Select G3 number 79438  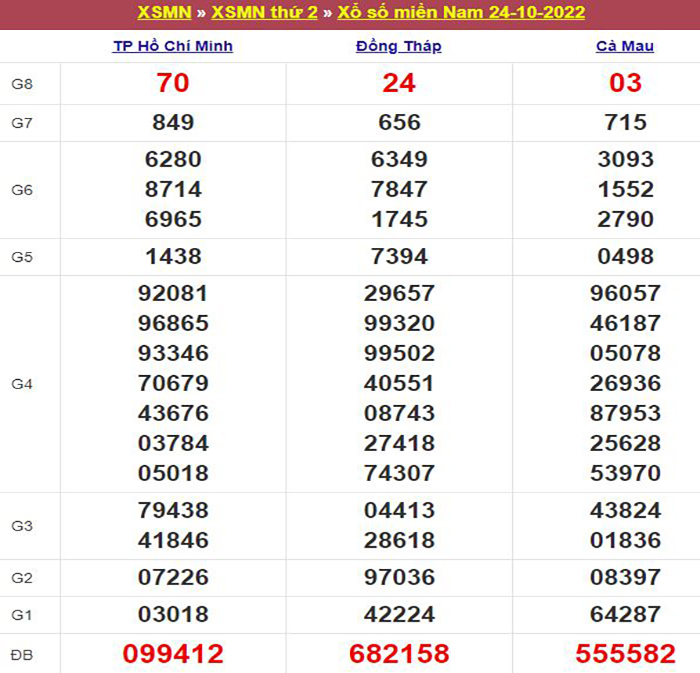point(173,510)
